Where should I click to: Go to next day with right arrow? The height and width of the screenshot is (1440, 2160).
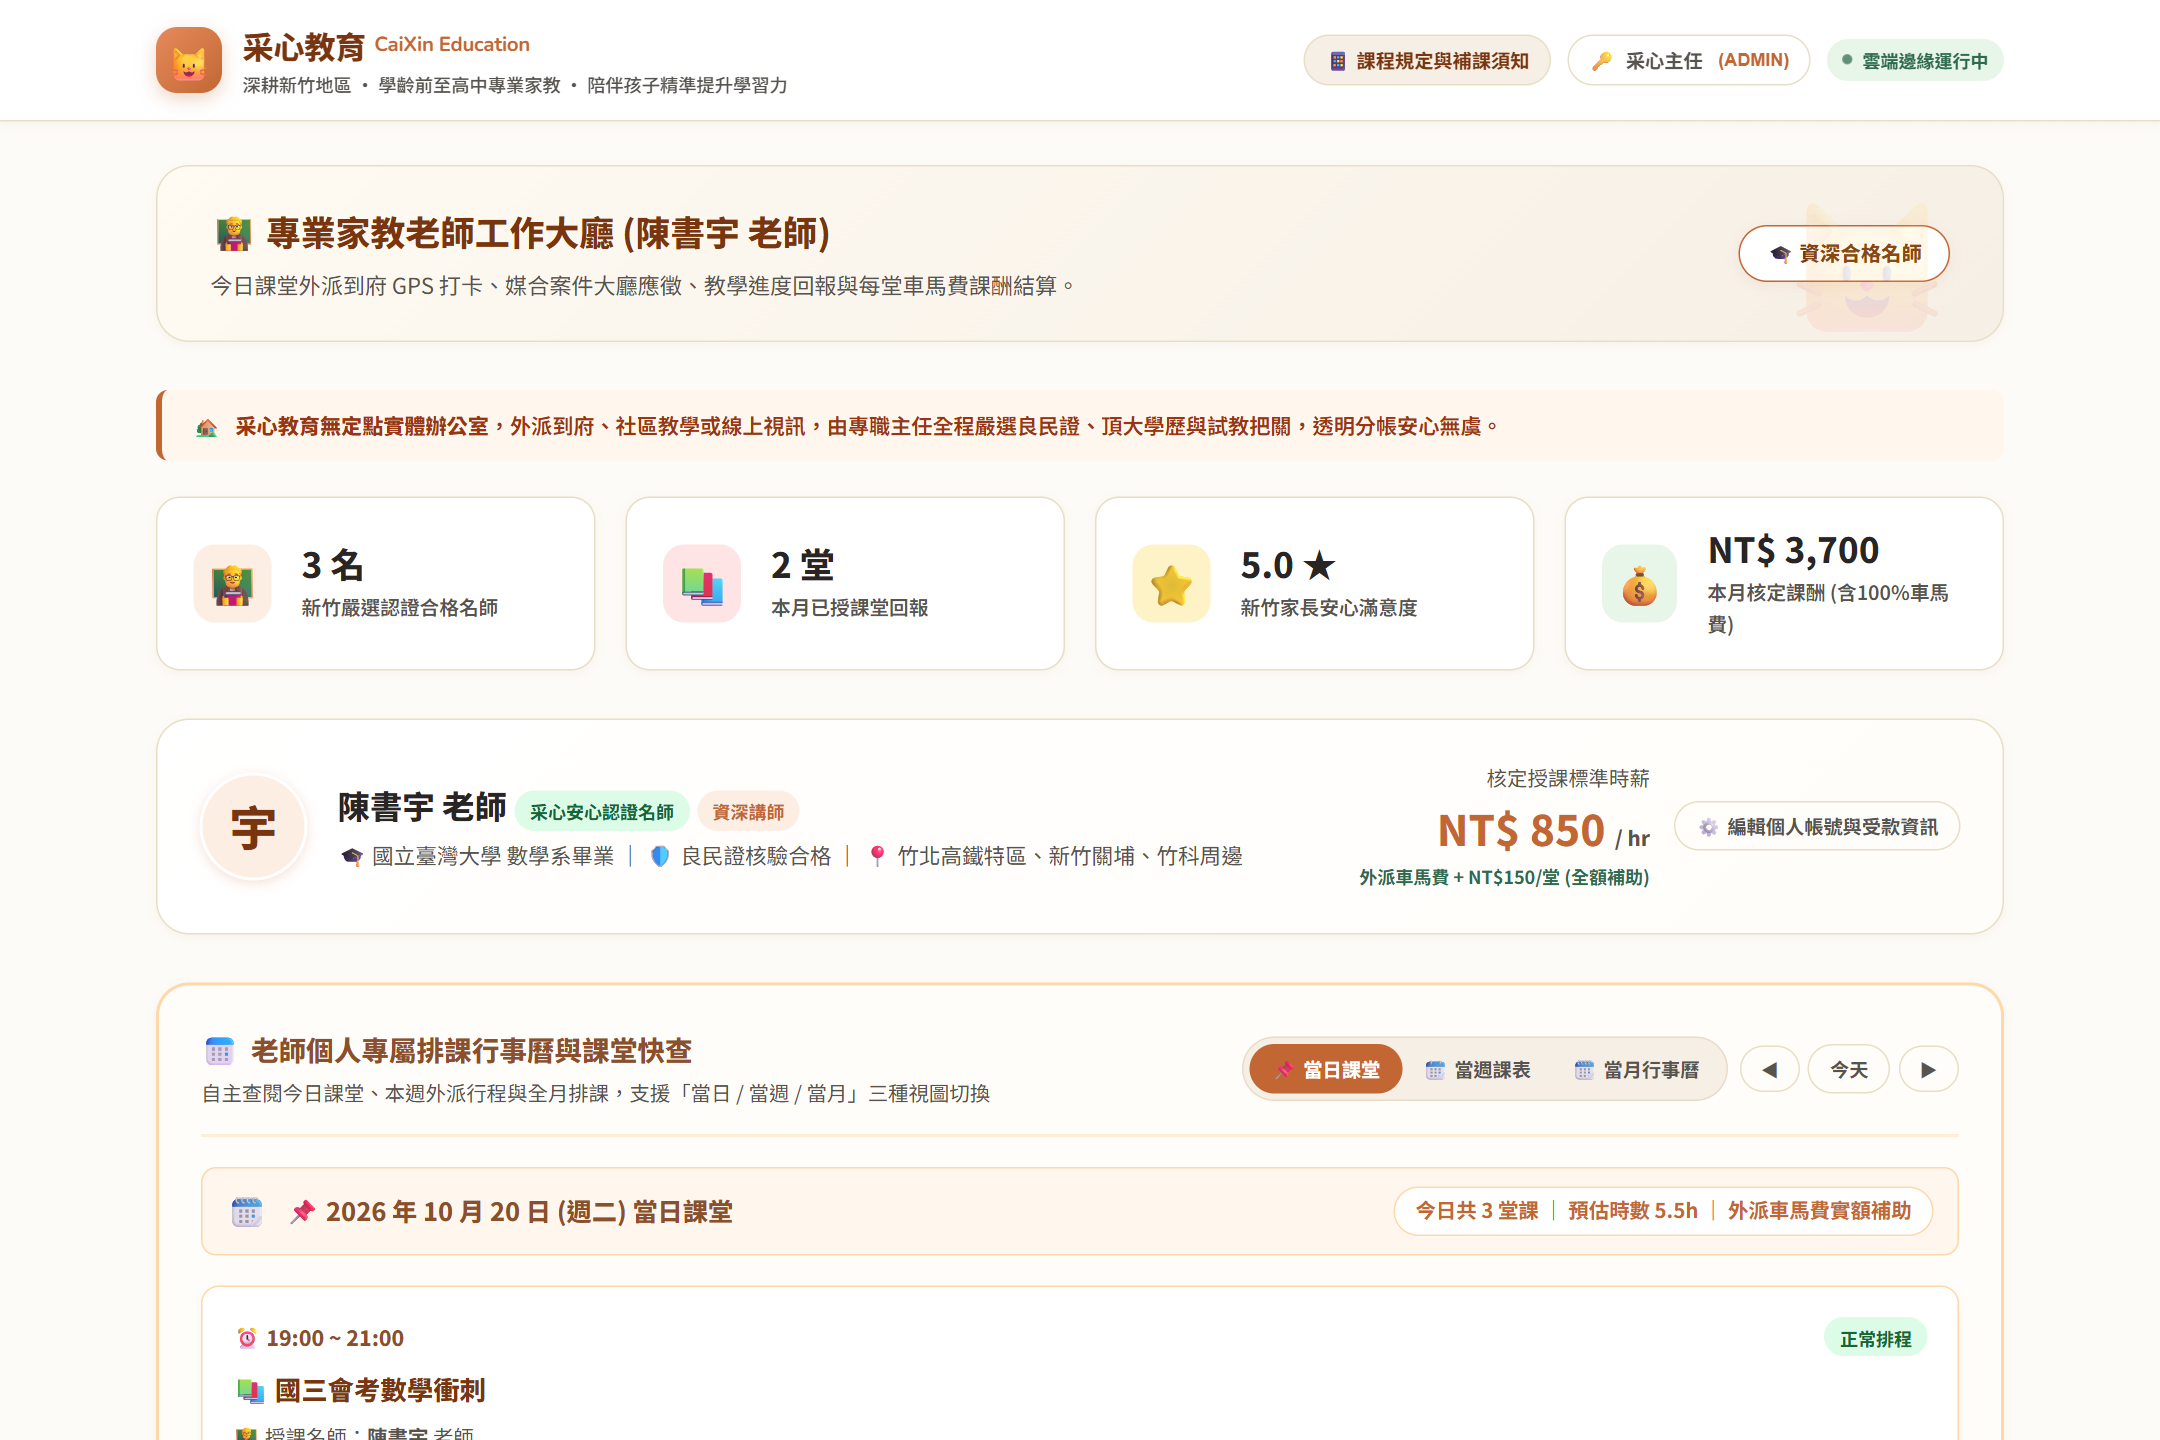tap(1929, 1070)
